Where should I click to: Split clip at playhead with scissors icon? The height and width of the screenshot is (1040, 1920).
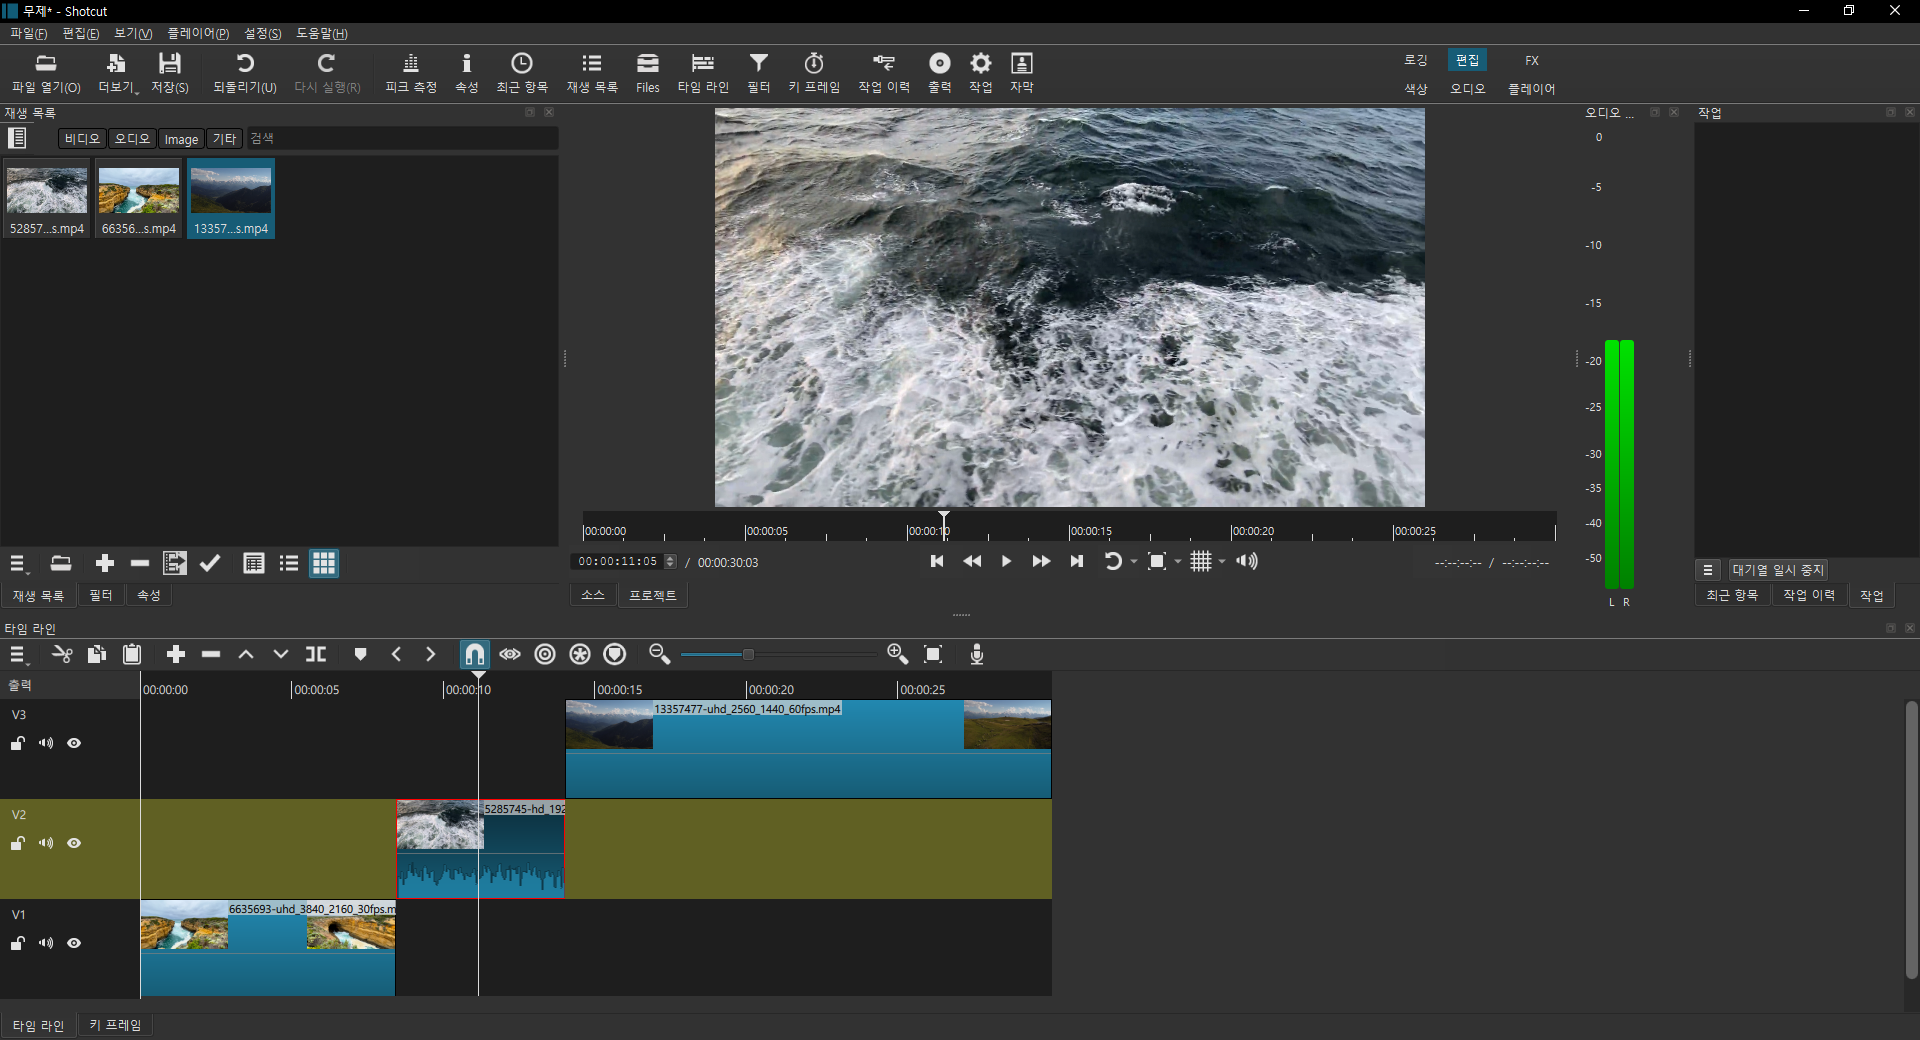(62, 654)
